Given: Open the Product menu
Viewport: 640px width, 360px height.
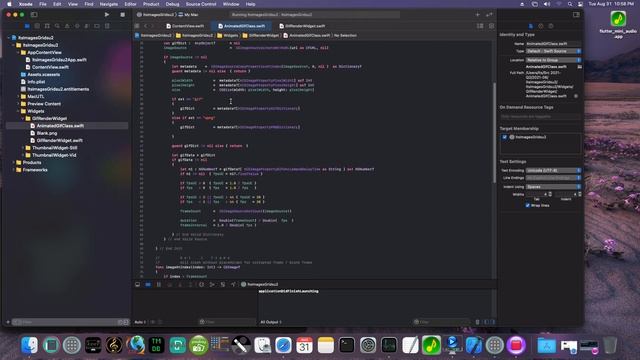Looking at the screenshot, I should tap(151, 4).
